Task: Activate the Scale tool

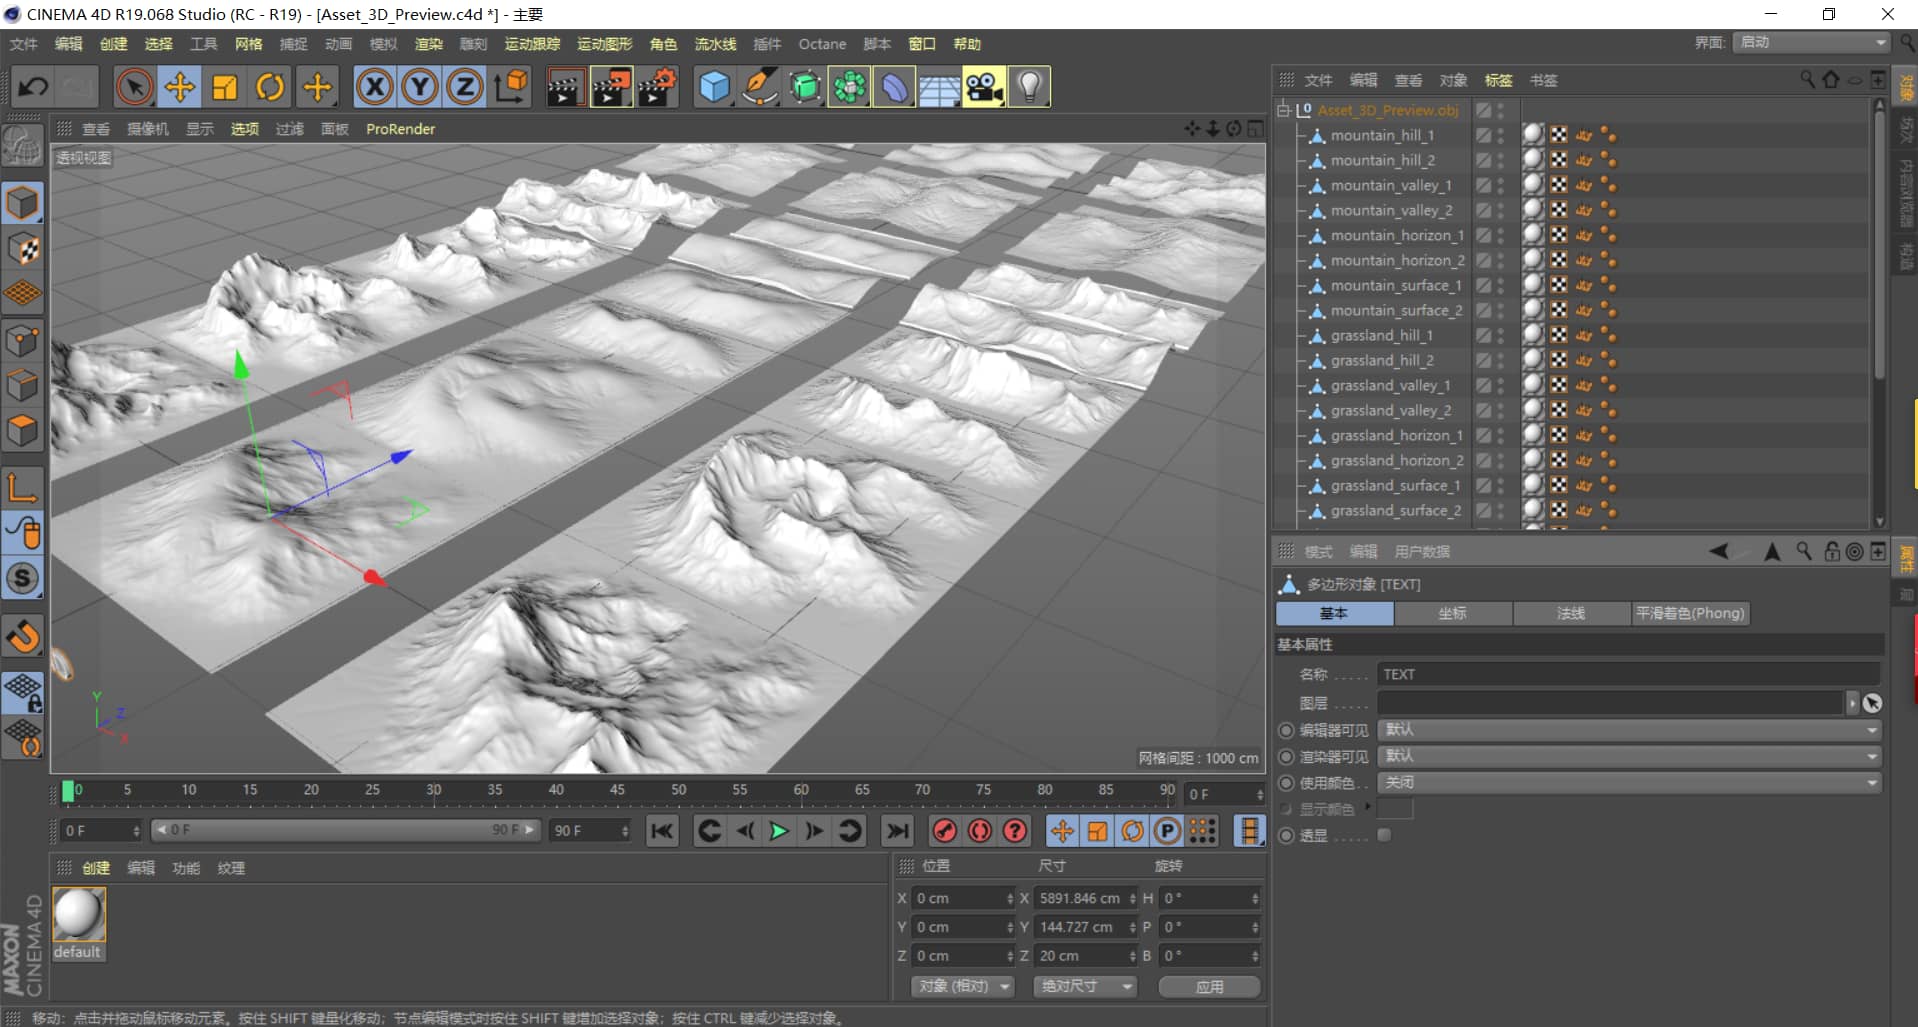Action: tap(225, 87)
